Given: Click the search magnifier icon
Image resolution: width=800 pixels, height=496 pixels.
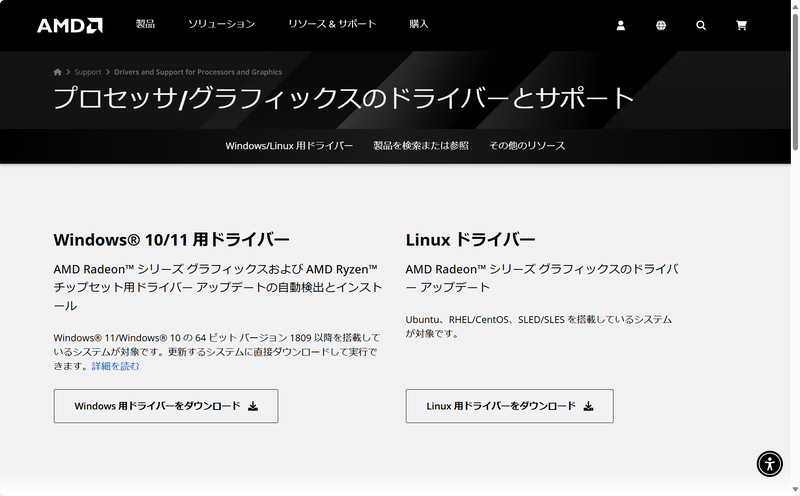Looking at the screenshot, I should (701, 25).
